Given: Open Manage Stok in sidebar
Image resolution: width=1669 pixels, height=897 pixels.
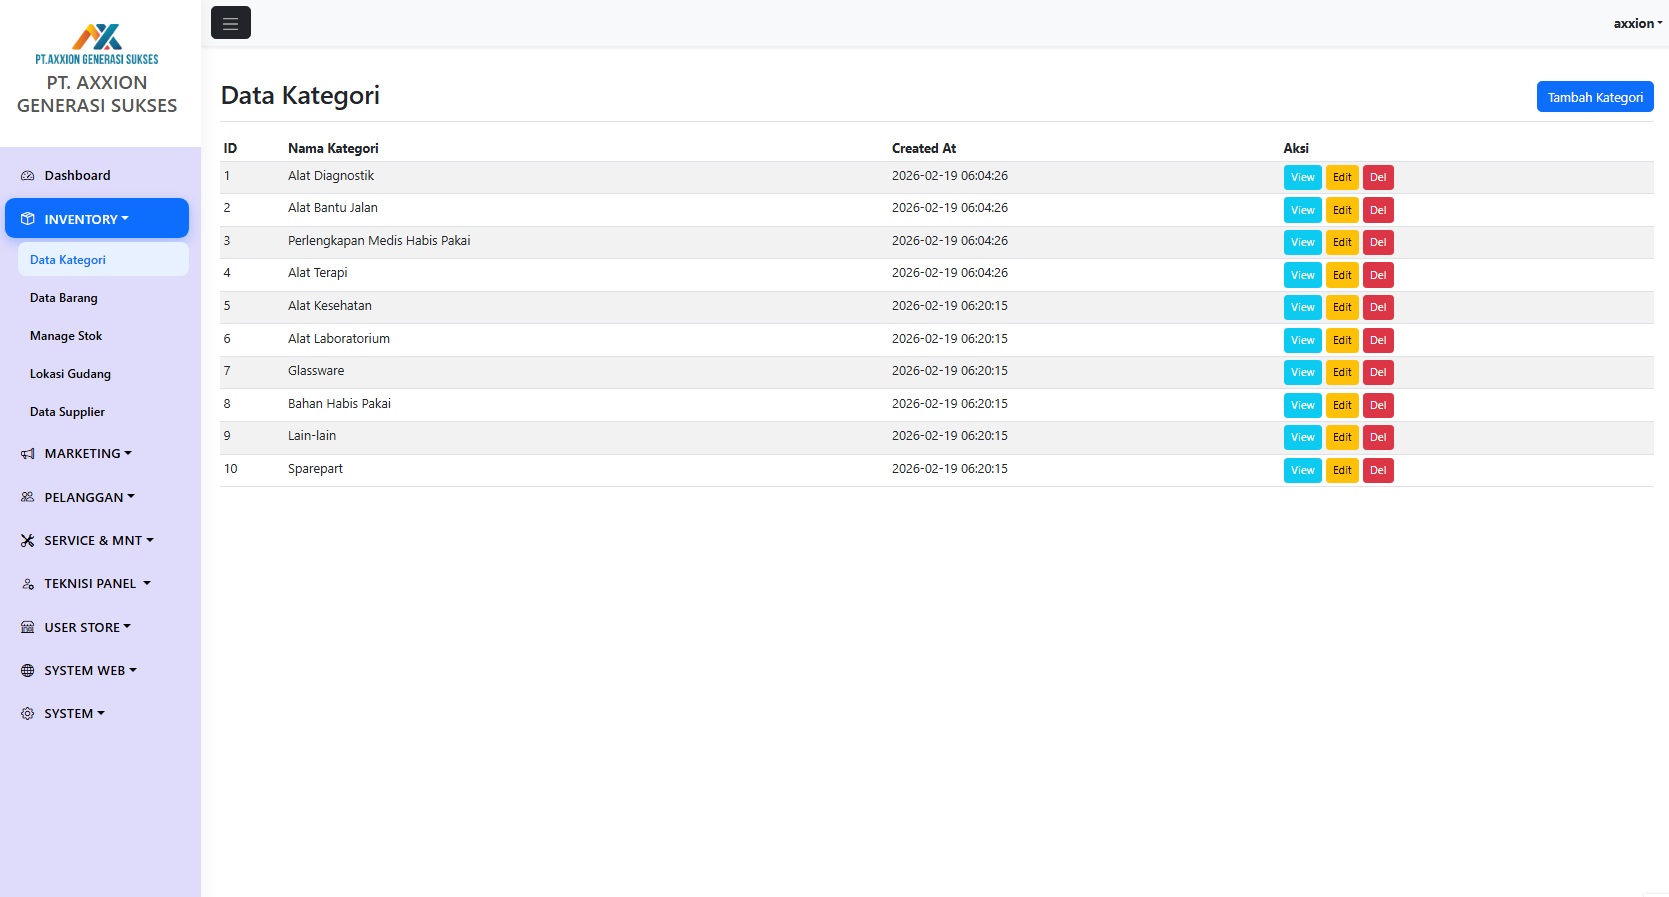Looking at the screenshot, I should (x=103, y=336).
